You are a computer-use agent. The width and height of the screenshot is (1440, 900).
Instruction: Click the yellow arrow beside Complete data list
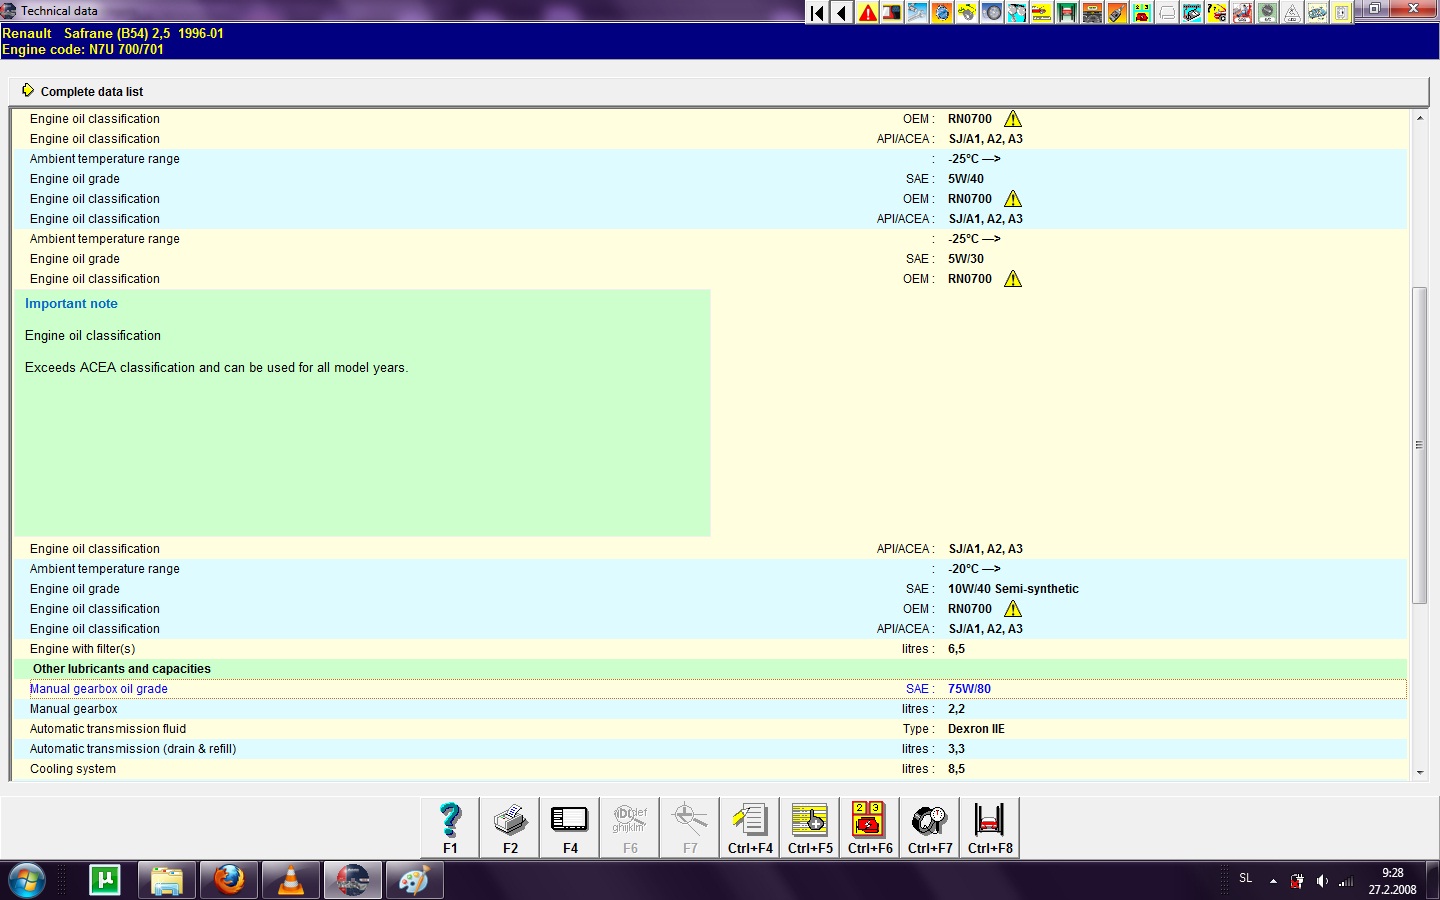pos(28,91)
